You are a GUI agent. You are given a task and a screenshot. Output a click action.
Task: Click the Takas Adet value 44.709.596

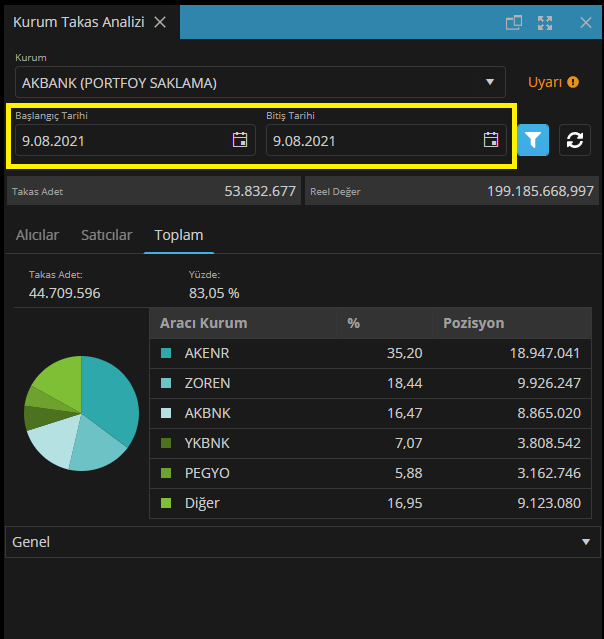pos(64,293)
